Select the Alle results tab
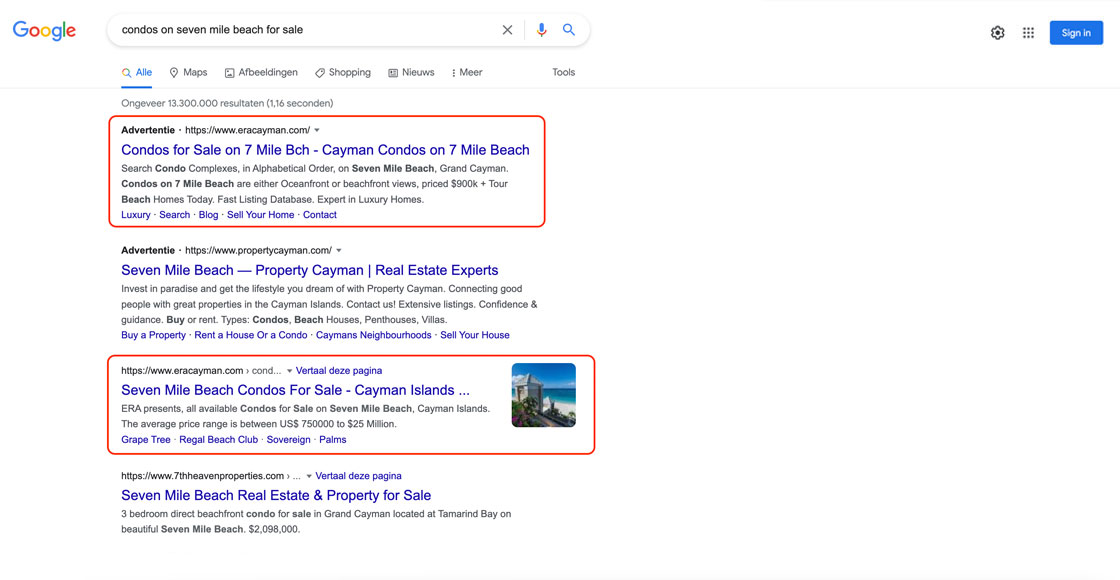Image resolution: width=1120 pixels, height=580 pixels. [136, 73]
